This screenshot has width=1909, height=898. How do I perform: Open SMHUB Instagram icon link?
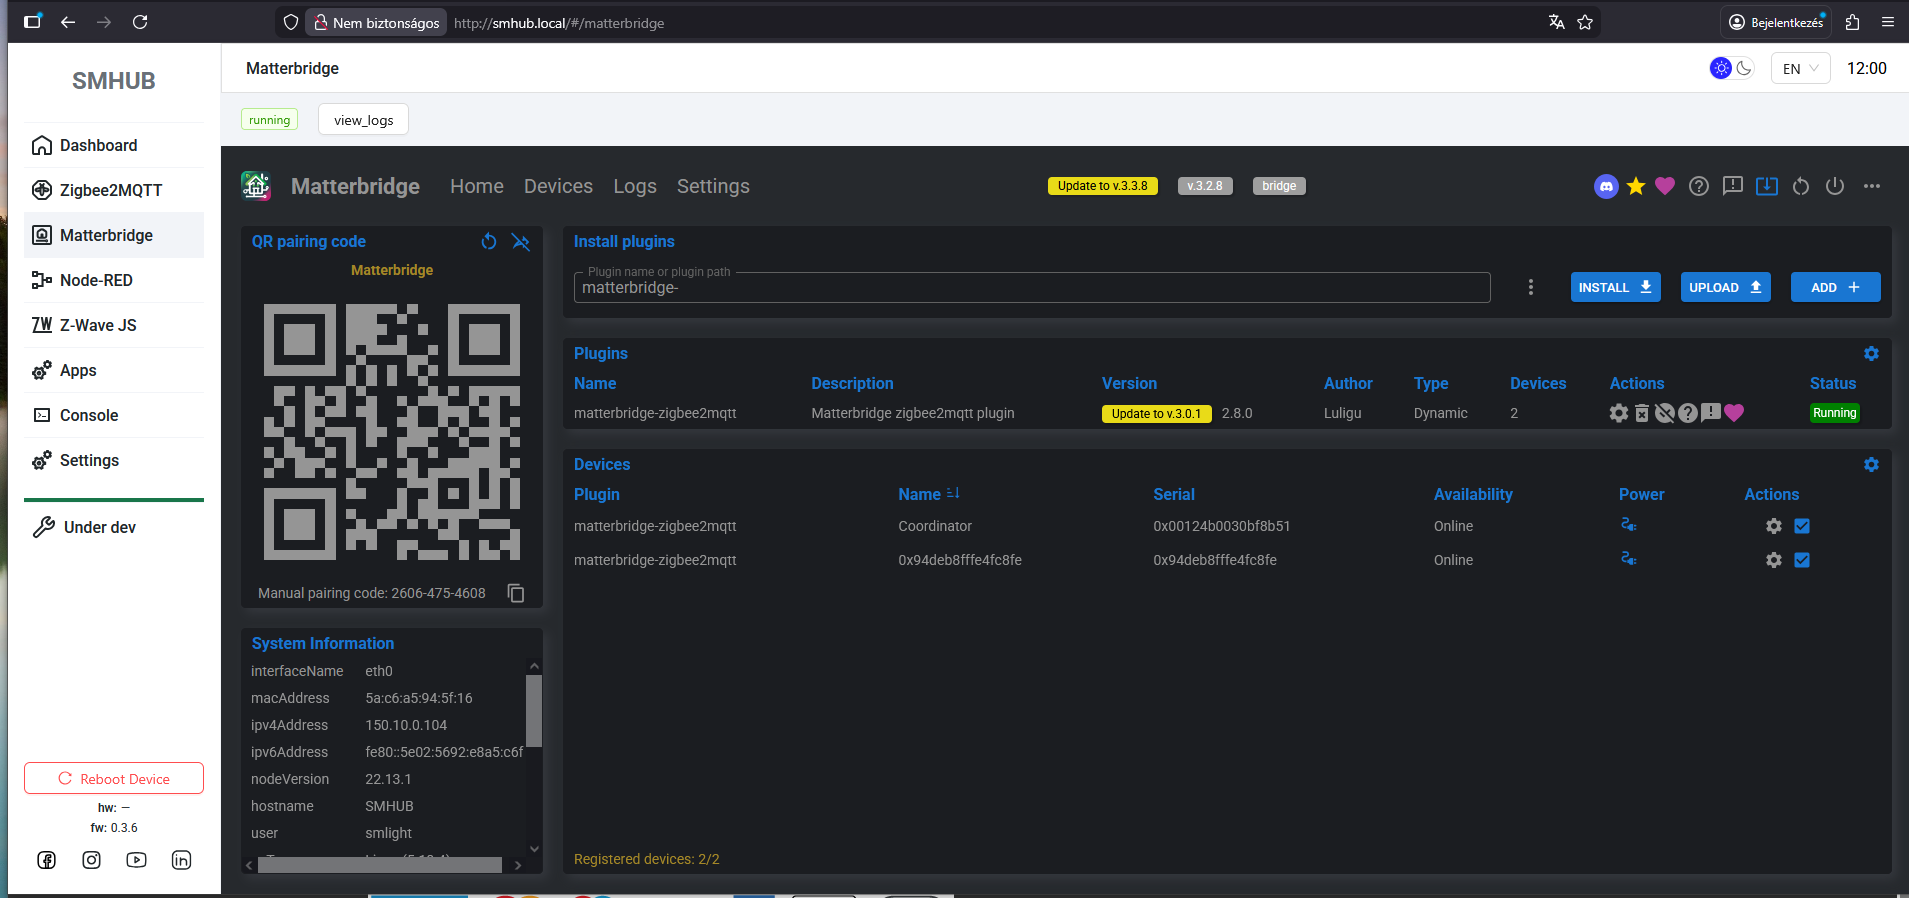point(92,860)
